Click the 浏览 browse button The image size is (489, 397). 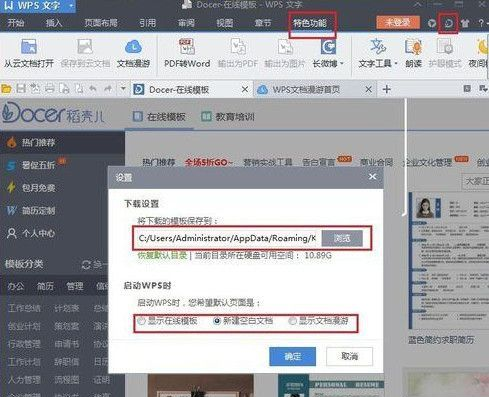[x=342, y=238]
